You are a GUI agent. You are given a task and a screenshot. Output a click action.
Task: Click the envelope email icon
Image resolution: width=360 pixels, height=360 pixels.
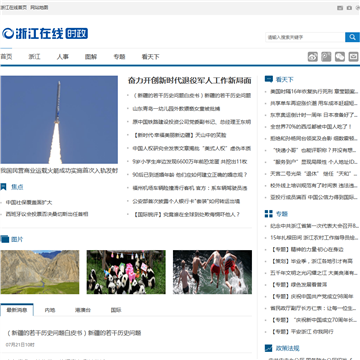353,57
